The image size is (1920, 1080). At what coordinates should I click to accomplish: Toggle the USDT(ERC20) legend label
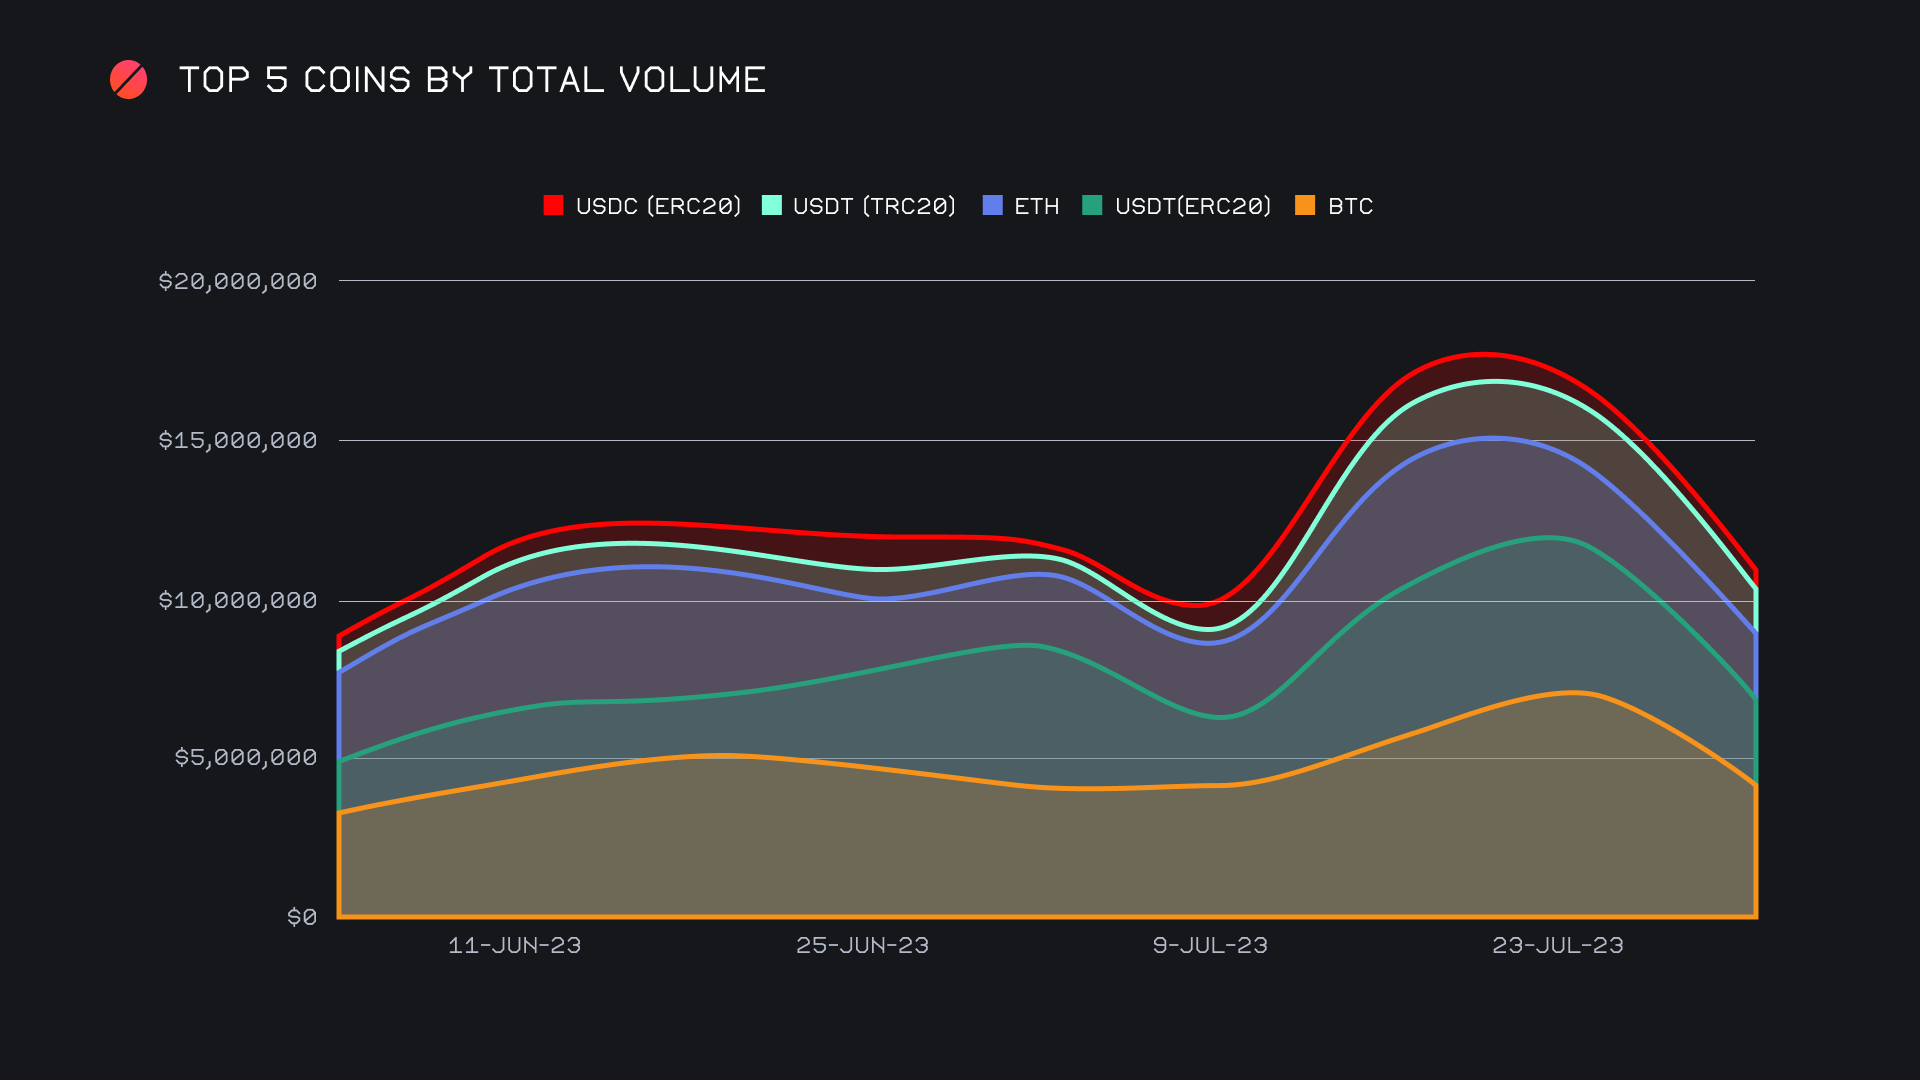click(x=1192, y=206)
